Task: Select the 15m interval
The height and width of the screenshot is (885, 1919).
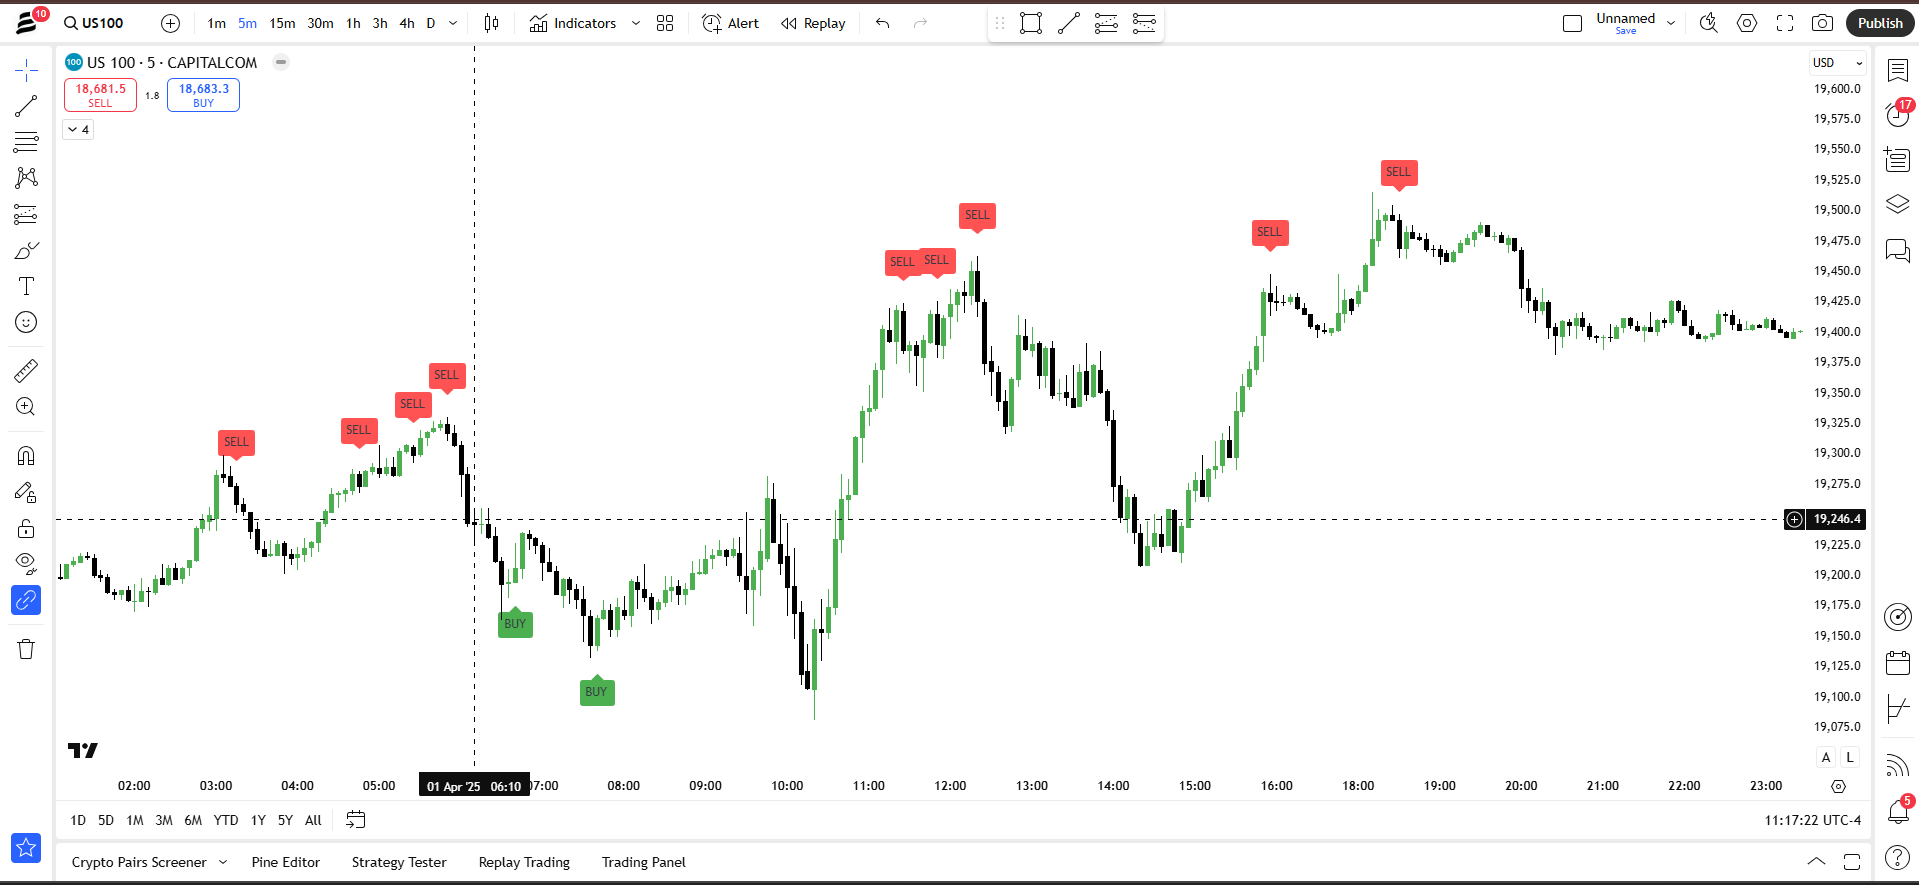Action: 282,23
